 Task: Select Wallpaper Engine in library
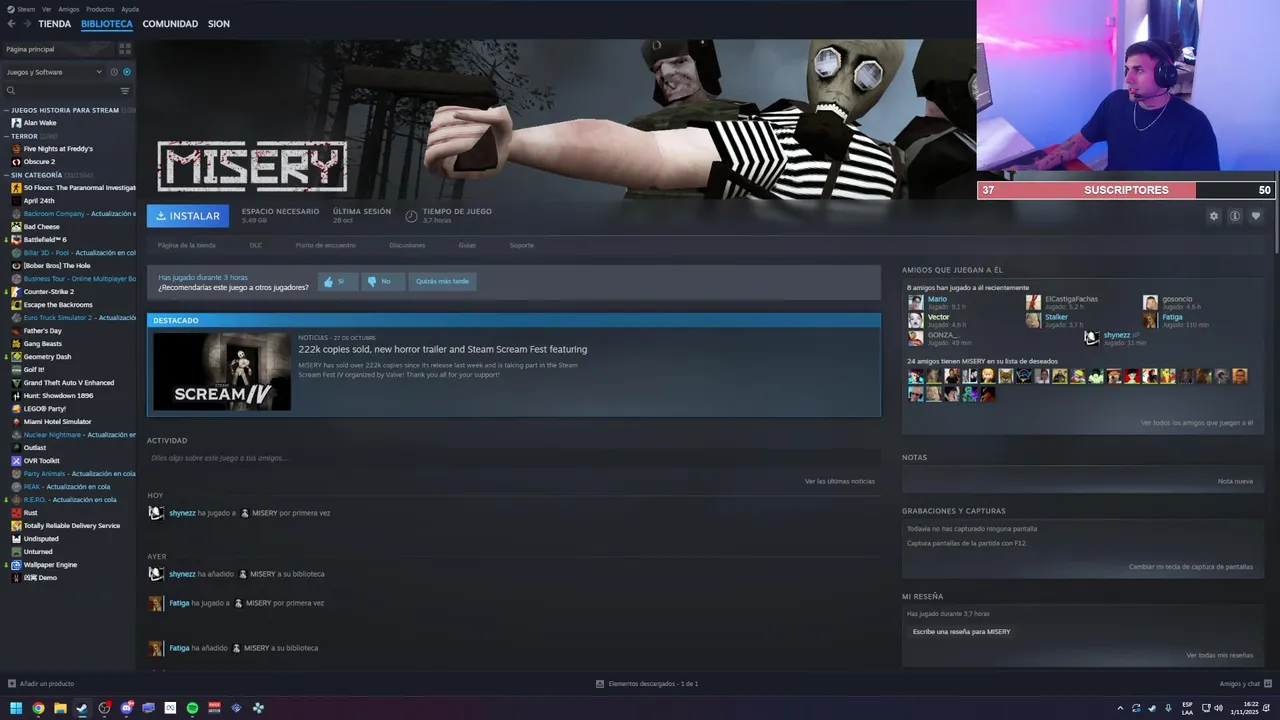pyautogui.click(x=50, y=565)
